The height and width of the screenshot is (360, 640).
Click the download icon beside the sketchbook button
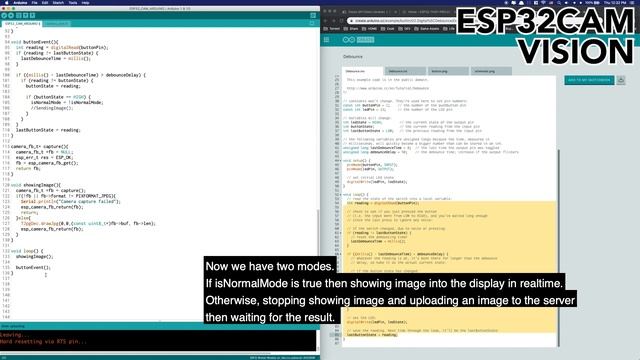[621, 80]
